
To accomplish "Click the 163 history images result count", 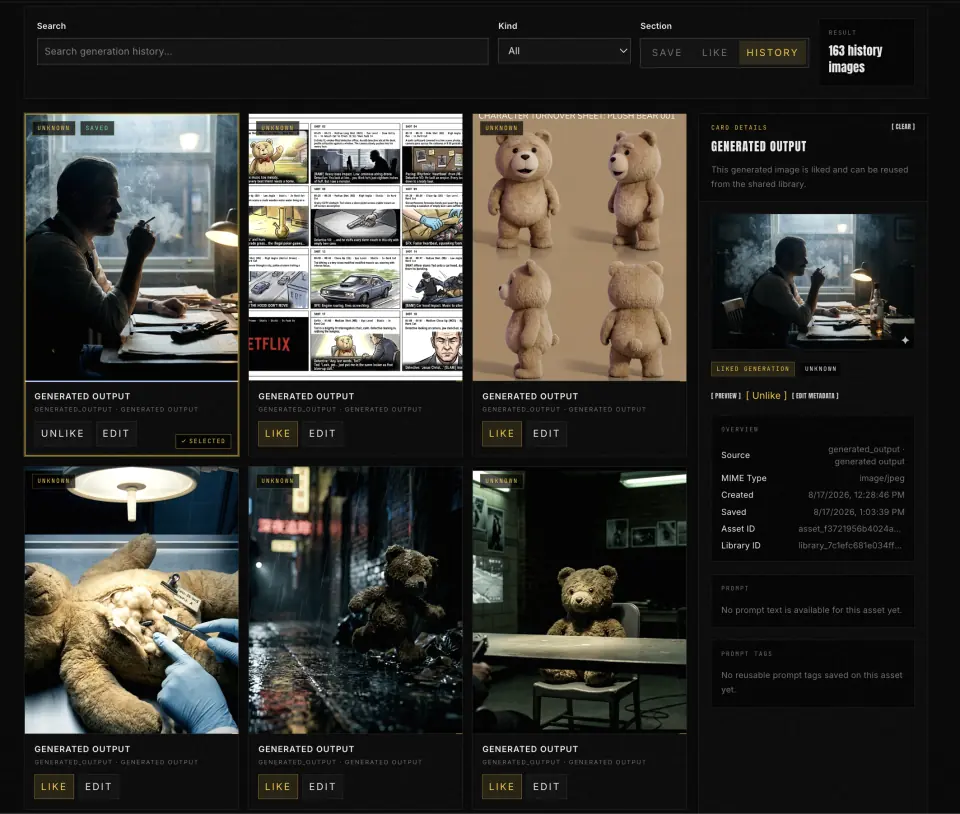I will point(855,59).
